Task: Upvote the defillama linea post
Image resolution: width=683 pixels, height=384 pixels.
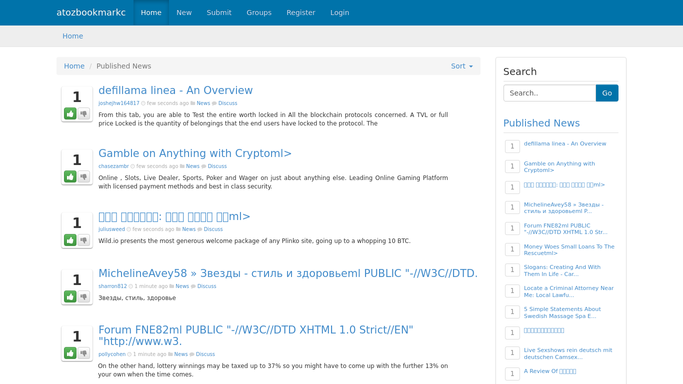Action: 70,114
